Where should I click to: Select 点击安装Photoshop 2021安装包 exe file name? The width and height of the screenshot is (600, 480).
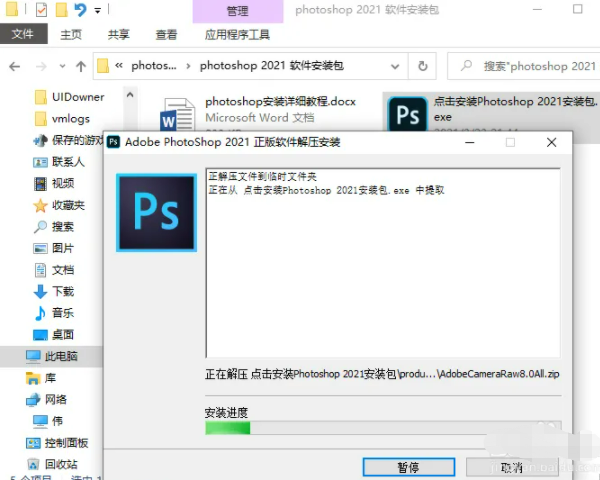(515, 109)
